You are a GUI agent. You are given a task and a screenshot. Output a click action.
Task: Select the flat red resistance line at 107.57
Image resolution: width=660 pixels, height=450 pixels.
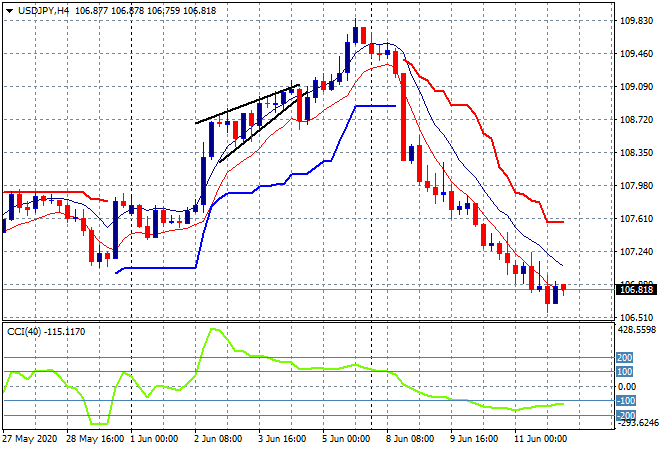point(555,222)
